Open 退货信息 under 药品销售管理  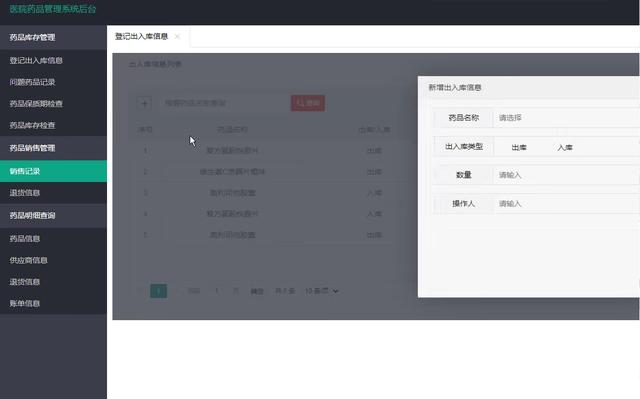click(53, 193)
